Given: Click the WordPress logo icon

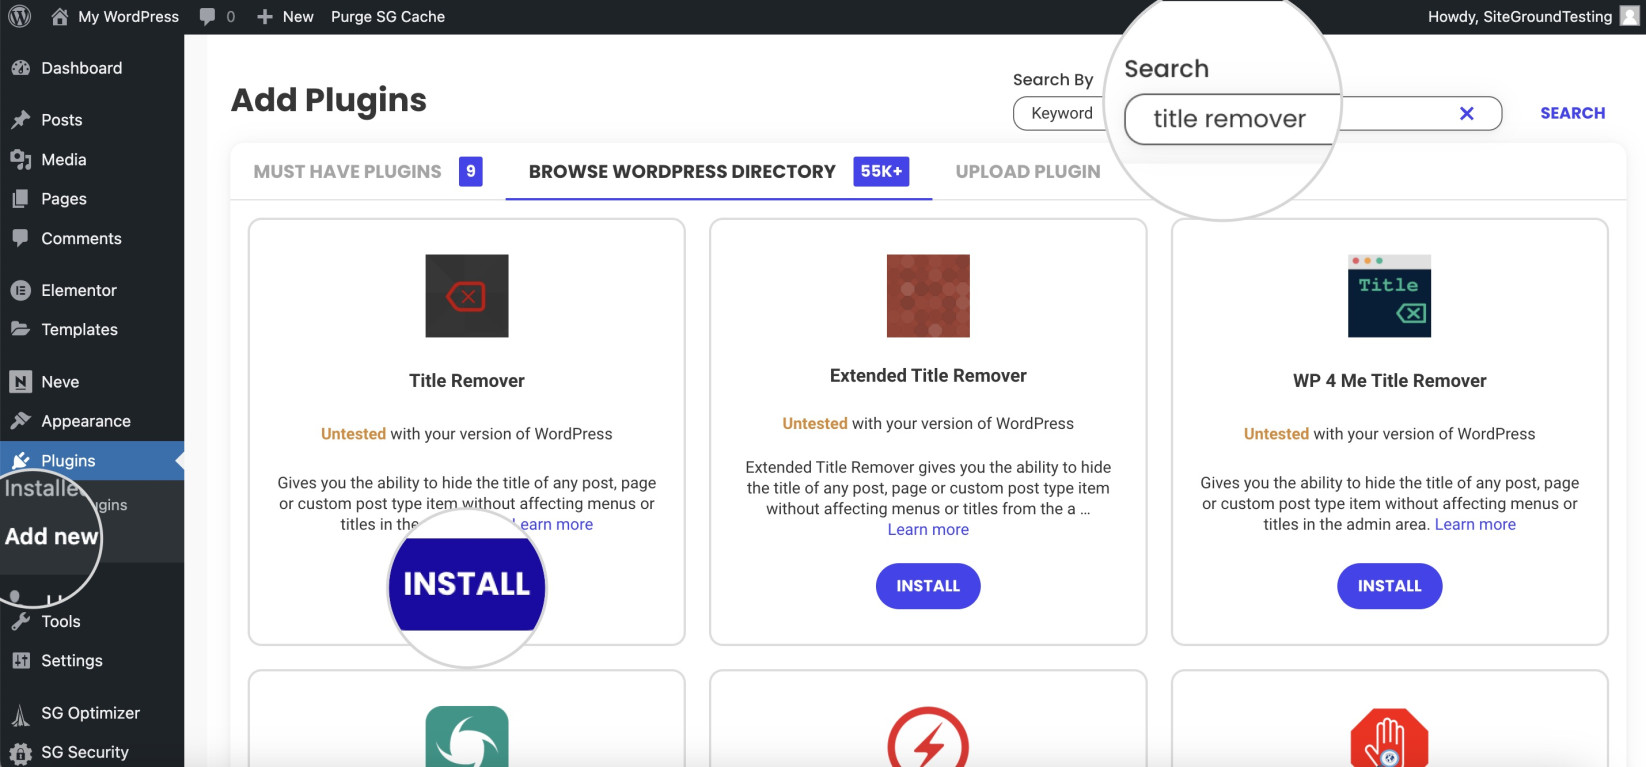Looking at the screenshot, I should click(x=20, y=16).
